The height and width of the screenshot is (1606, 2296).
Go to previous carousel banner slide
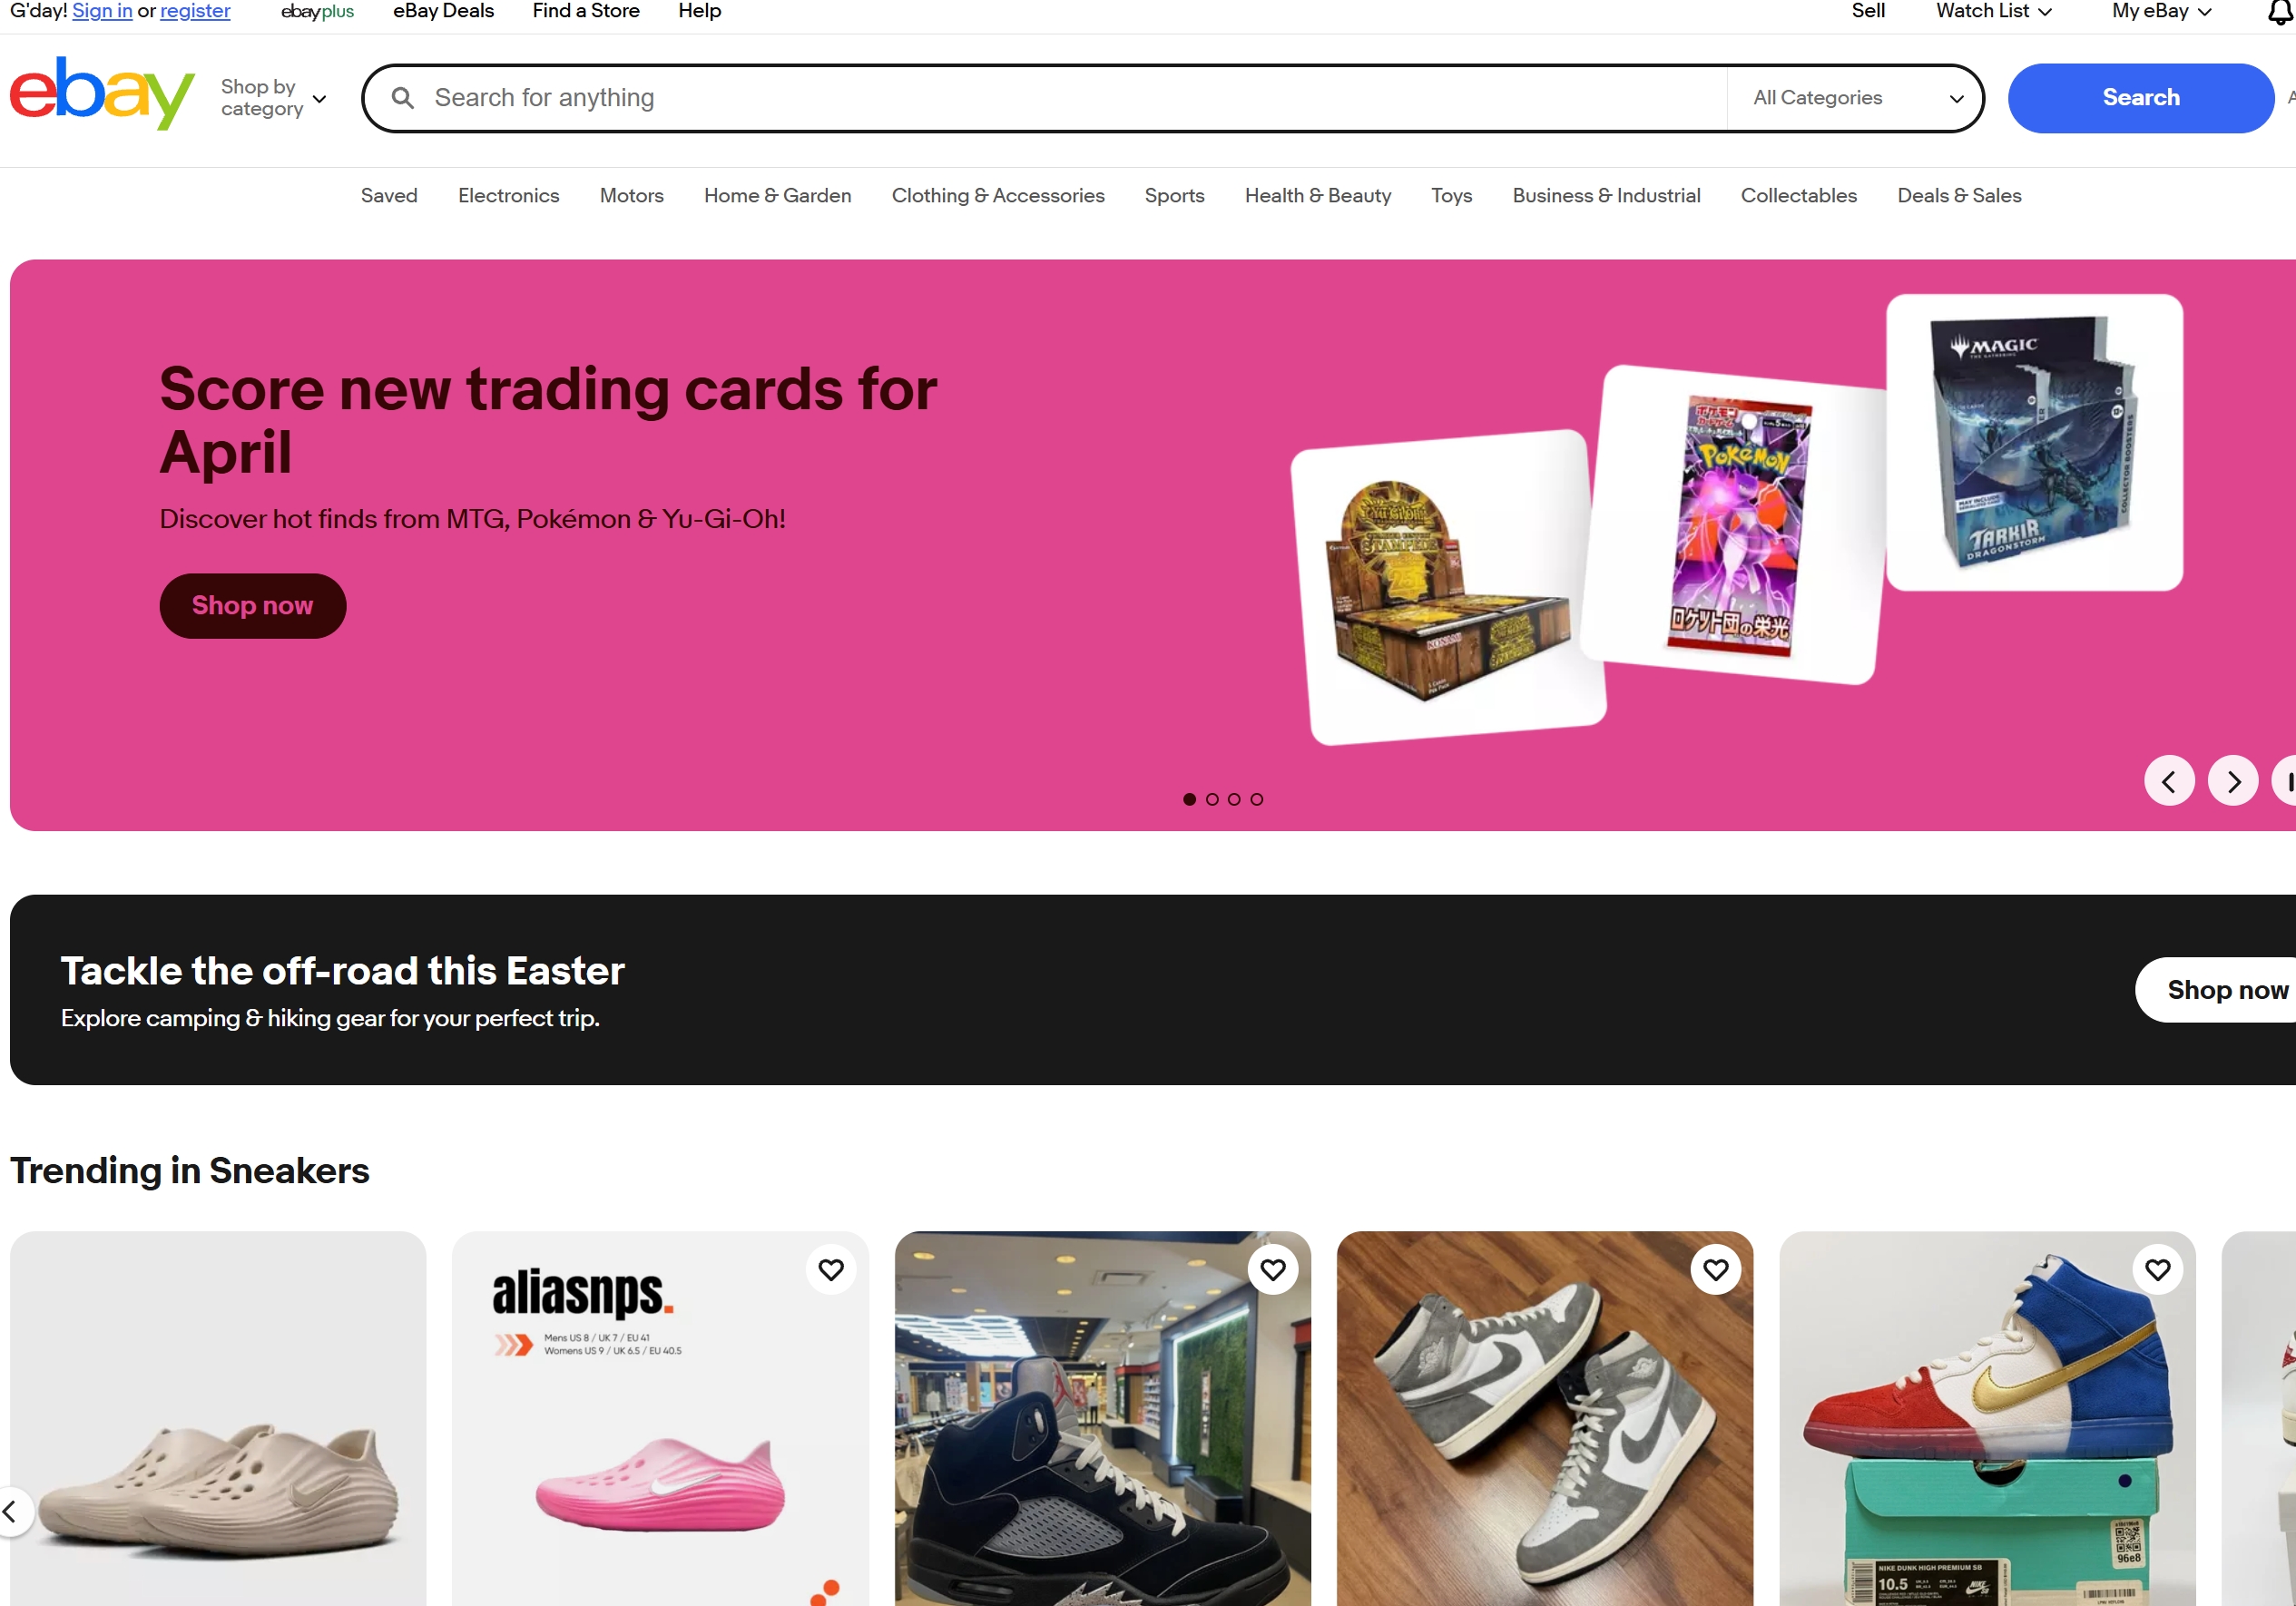[x=2169, y=781]
